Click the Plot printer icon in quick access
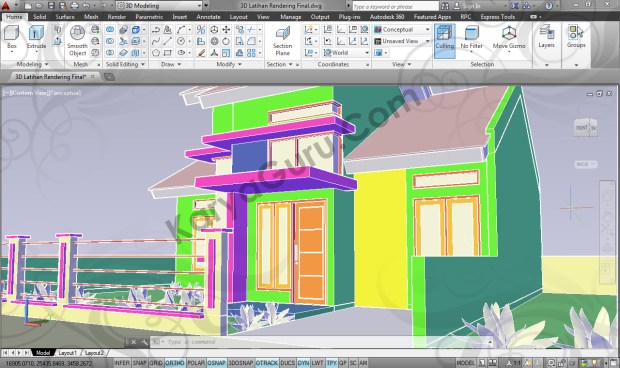This screenshot has height=368, width=620. click(x=74, y=6)
